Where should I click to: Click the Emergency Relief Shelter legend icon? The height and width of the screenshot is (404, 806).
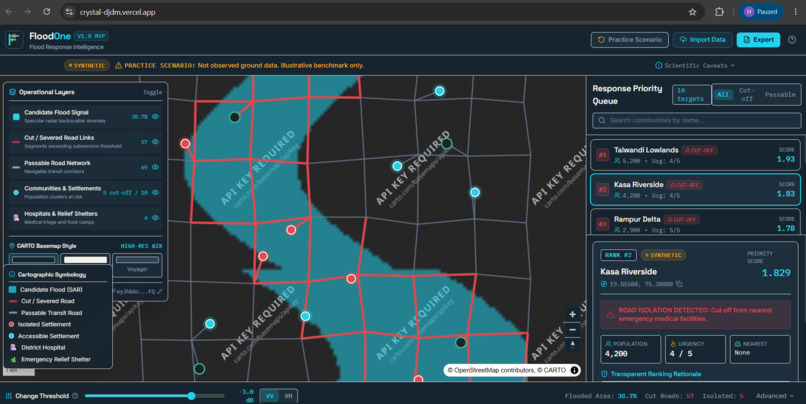(x=13, y=359)
